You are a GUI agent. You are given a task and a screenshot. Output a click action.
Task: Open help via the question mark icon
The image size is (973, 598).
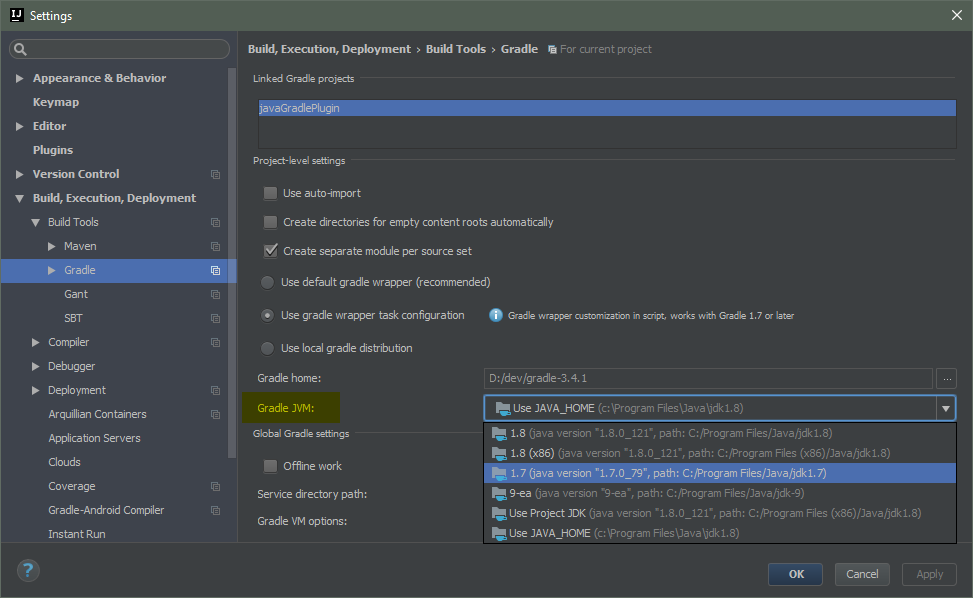click(x=28, y=571)
